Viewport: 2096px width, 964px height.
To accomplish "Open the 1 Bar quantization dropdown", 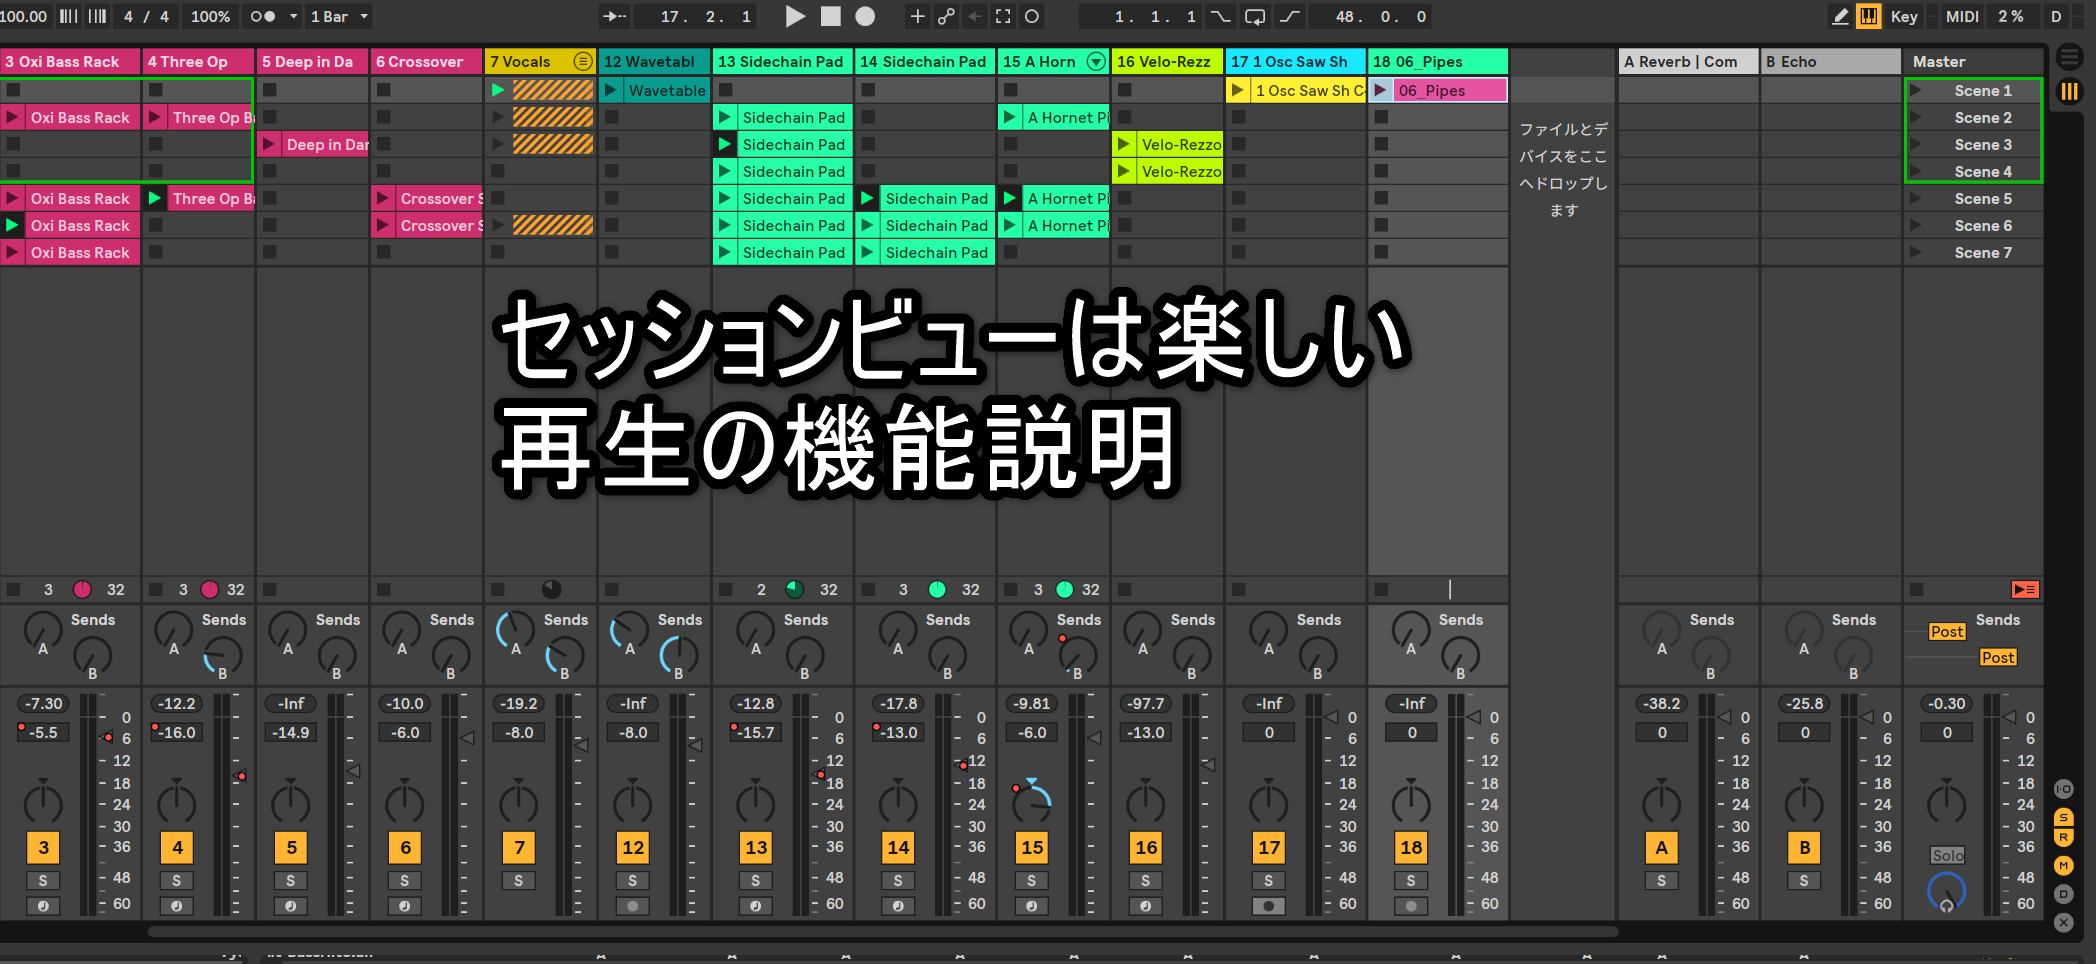I will [339, 16].
